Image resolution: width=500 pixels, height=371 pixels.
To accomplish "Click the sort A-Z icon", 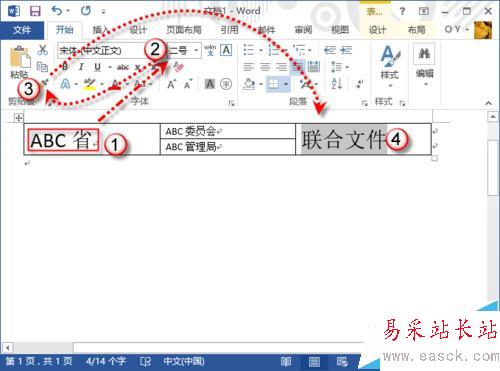I will (337, 84).
